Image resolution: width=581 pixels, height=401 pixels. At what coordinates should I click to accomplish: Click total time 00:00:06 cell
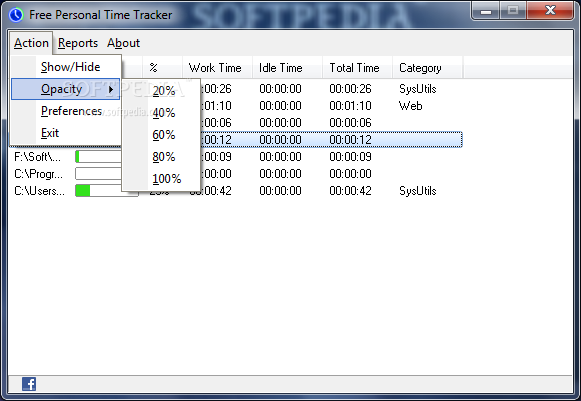[350, 123]
